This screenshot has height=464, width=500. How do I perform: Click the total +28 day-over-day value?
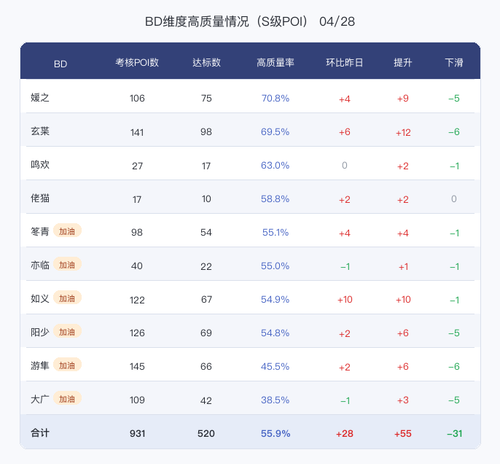coord(345,434)
